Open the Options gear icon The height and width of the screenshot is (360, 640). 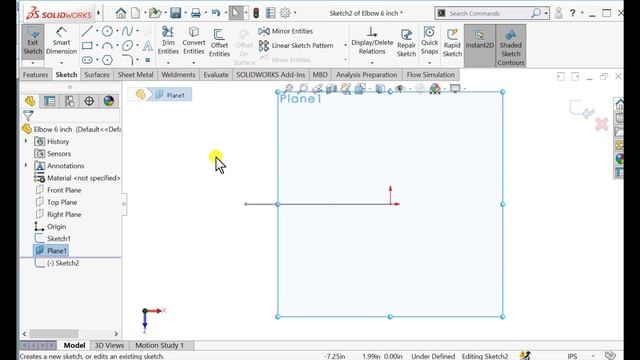pyautogui.click(x=285, y=13)
